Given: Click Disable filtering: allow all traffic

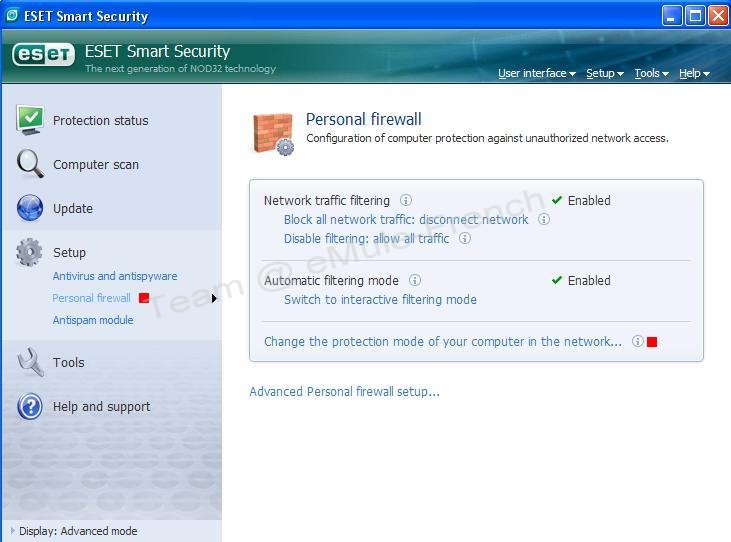Looking at the screenshot, I should point(366,239).
